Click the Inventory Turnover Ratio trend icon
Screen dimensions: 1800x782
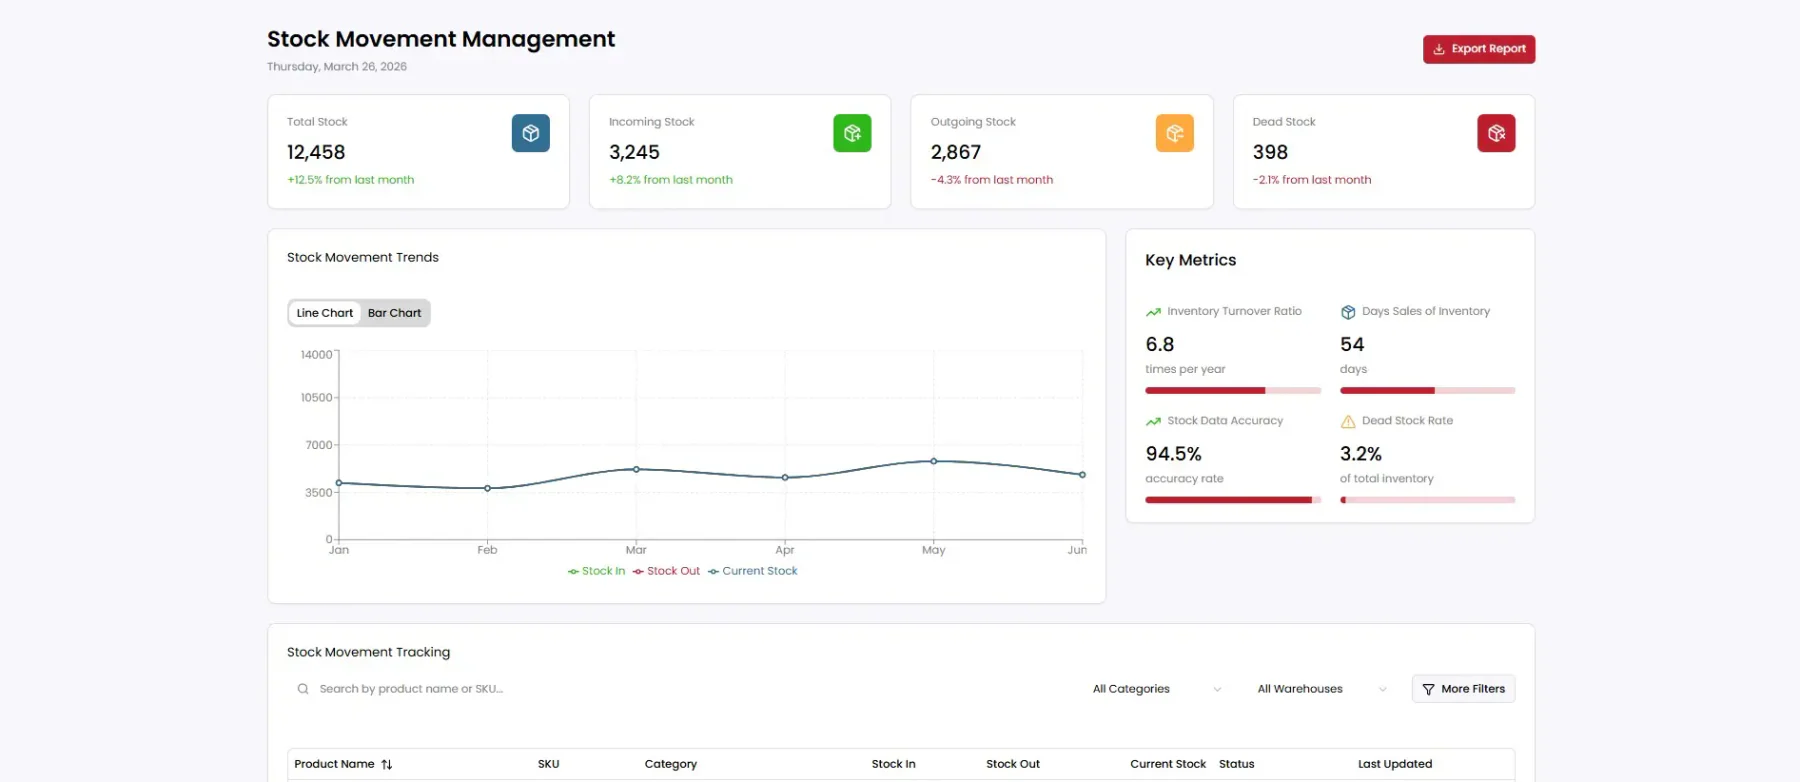[1153, 312]
